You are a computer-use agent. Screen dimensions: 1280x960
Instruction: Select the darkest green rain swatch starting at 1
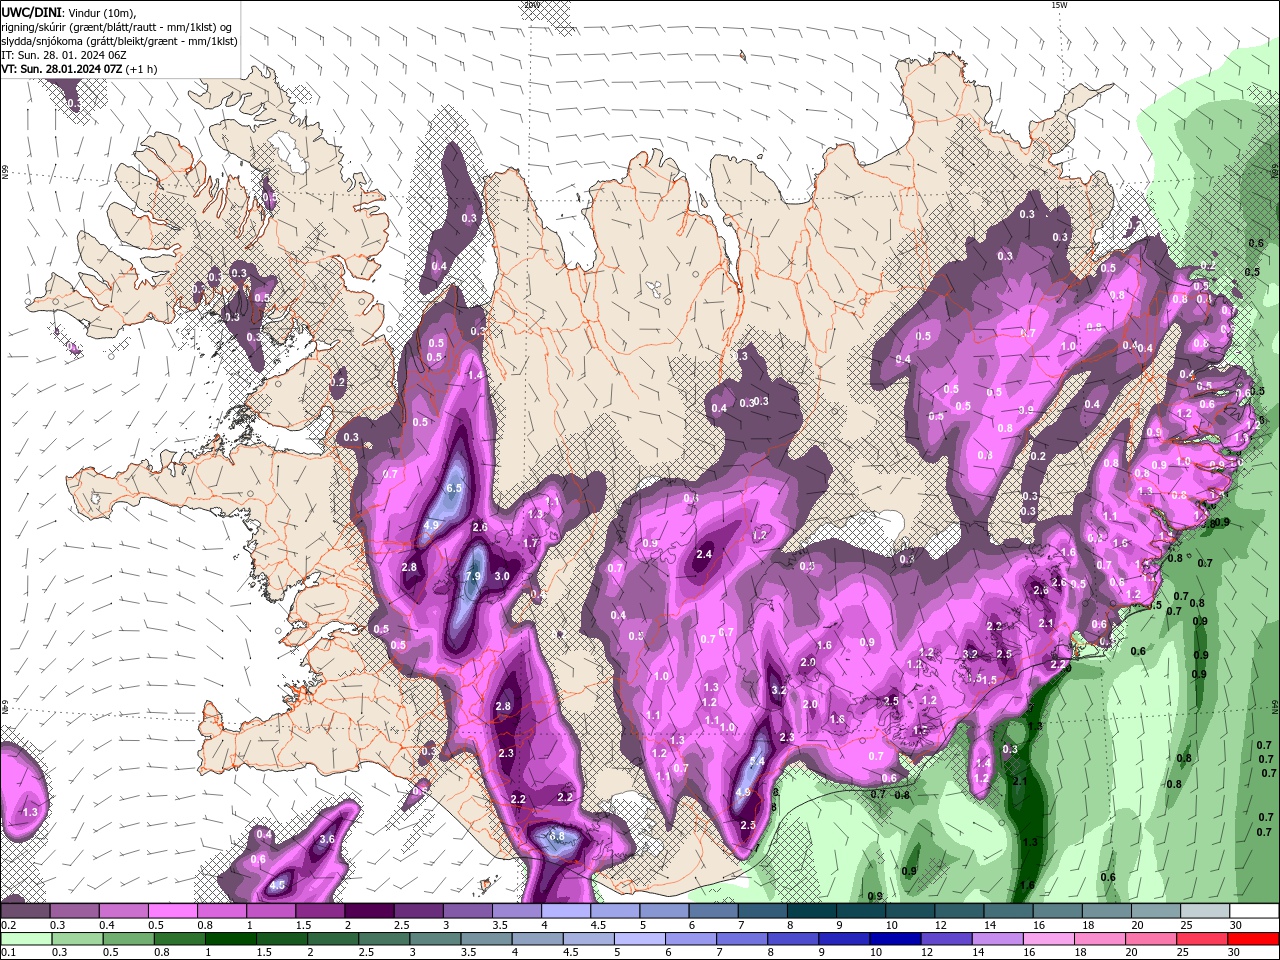click(x=230, y=939)
